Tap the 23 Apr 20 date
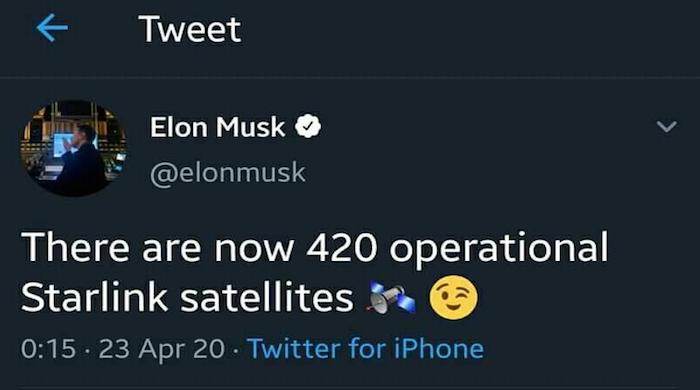Image resolution: width=700 pixels, height=390 pixels. click(x=162, y=349)
